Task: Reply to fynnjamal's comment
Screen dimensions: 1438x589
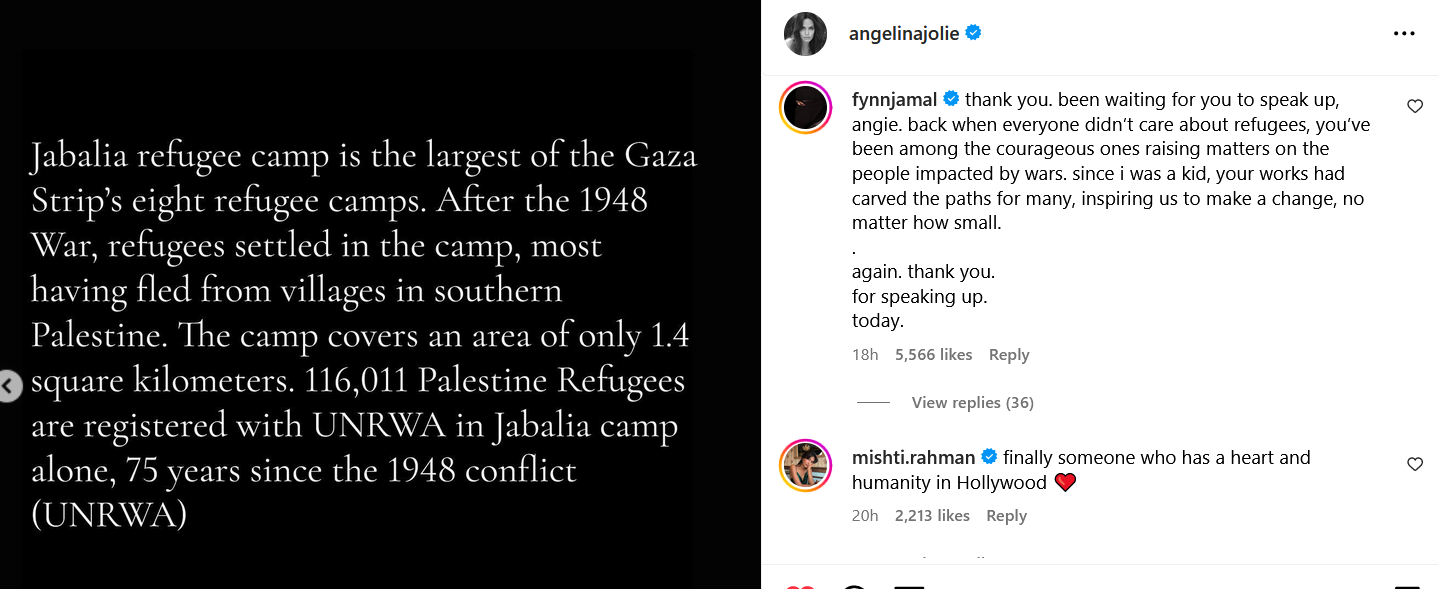Action: (x=1008, y=355)
